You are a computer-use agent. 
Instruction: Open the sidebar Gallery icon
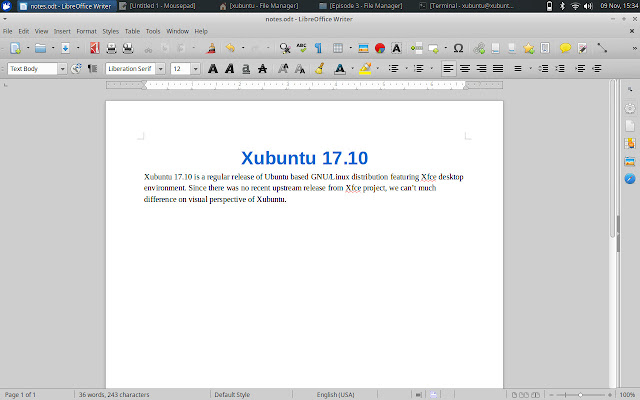(630, 161)
